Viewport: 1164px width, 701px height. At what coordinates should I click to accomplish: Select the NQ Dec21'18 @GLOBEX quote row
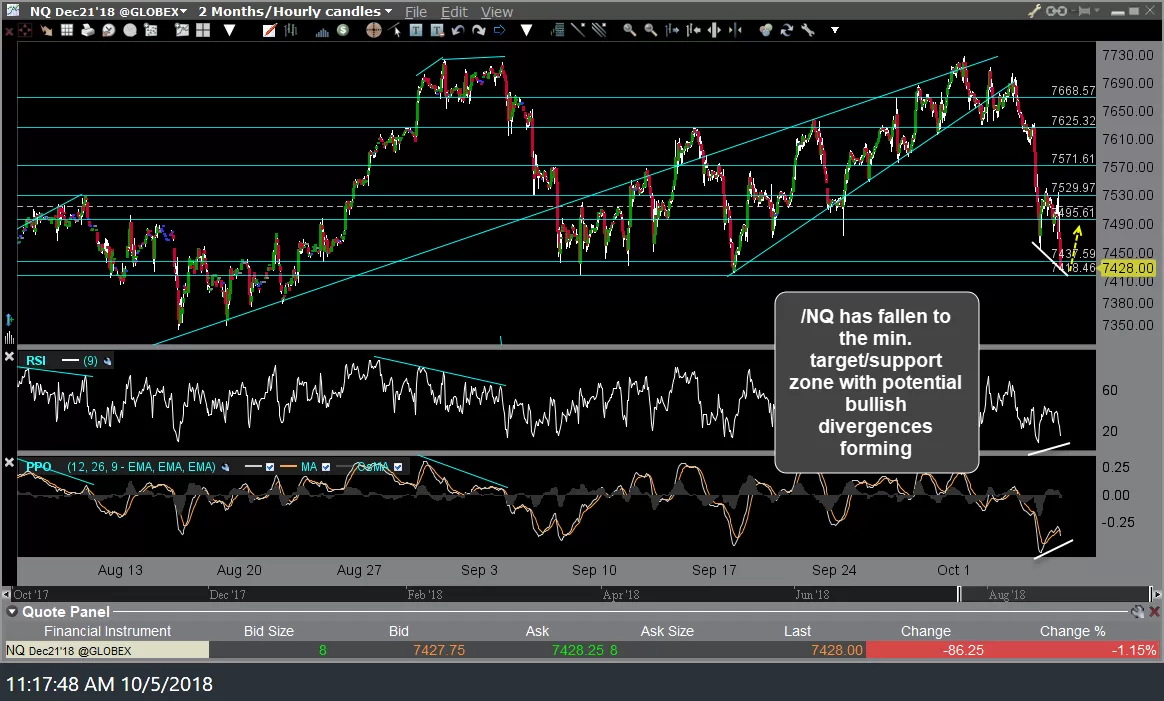pyautogui.click(x=582, y=651)
